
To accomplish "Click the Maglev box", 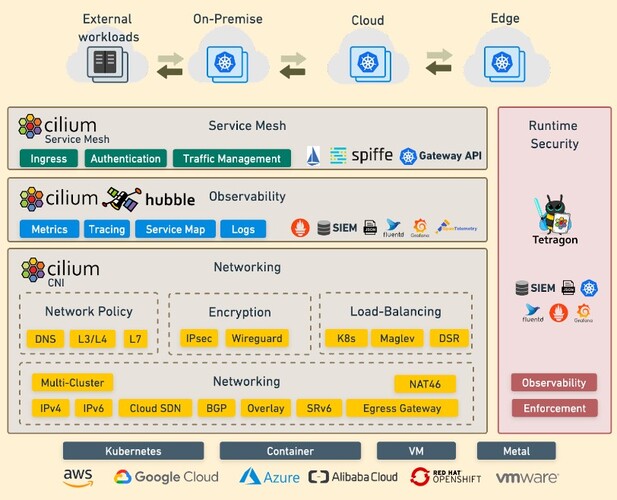I will (397, 338).
